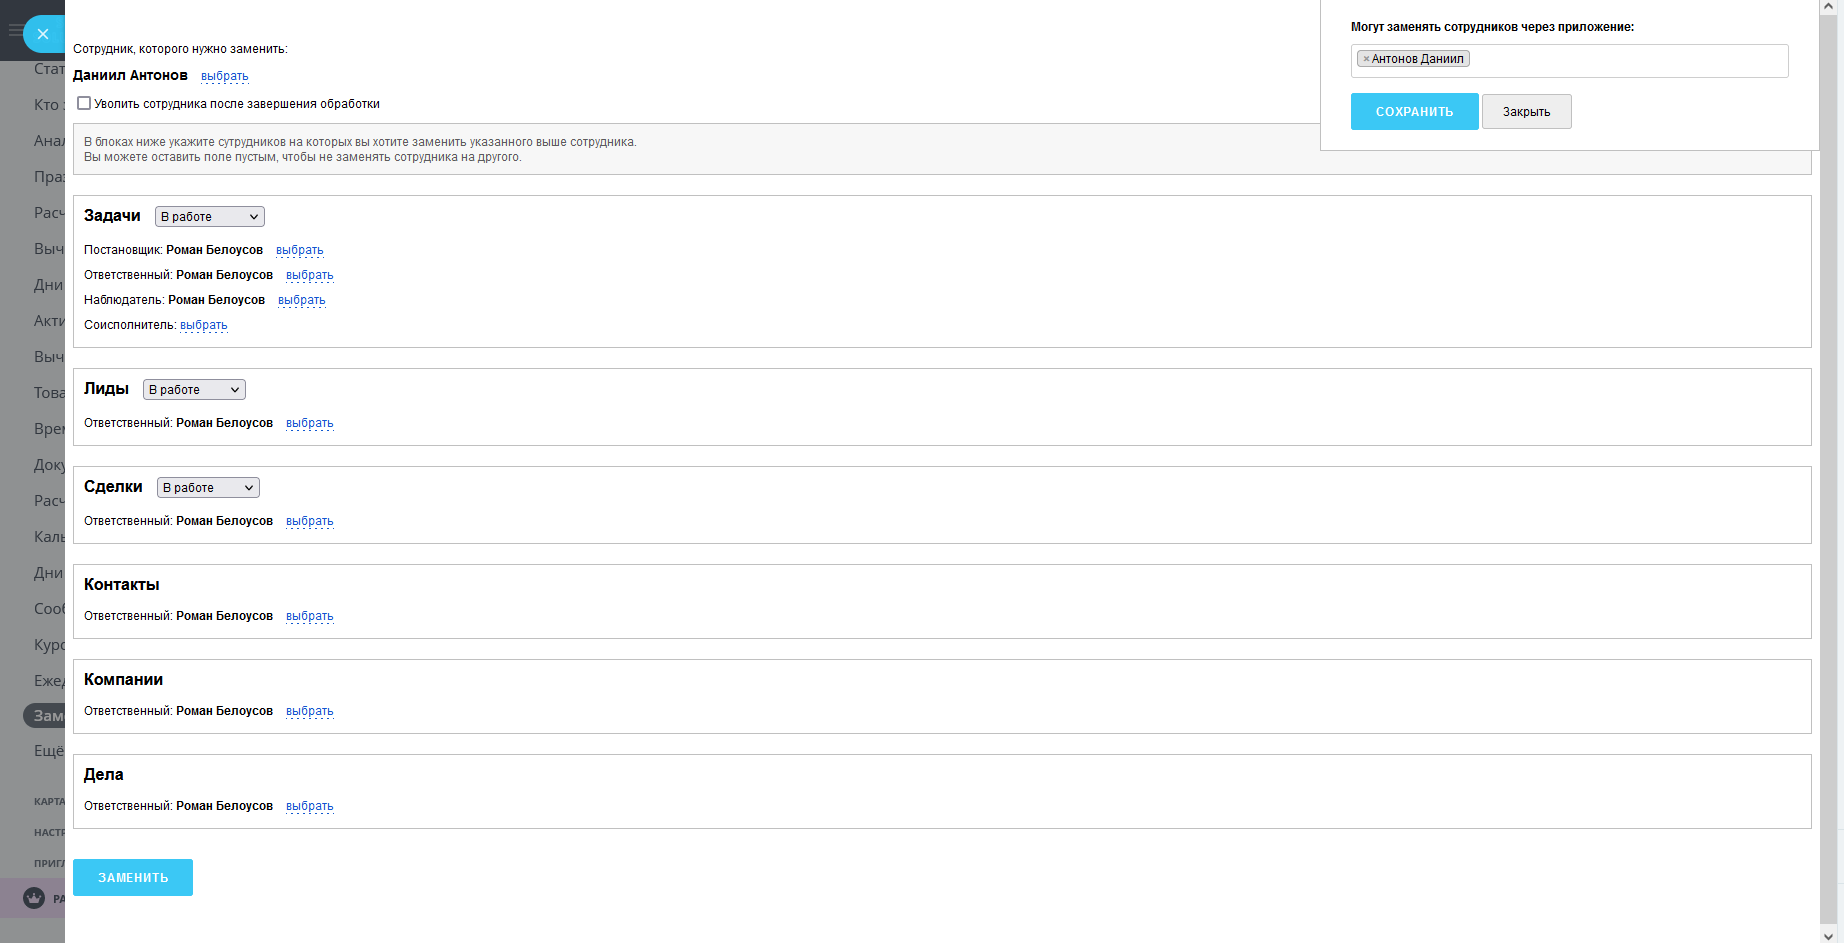Open the 'Акти' item in the left sidebar
The image size is (1844, 943).
48,321
